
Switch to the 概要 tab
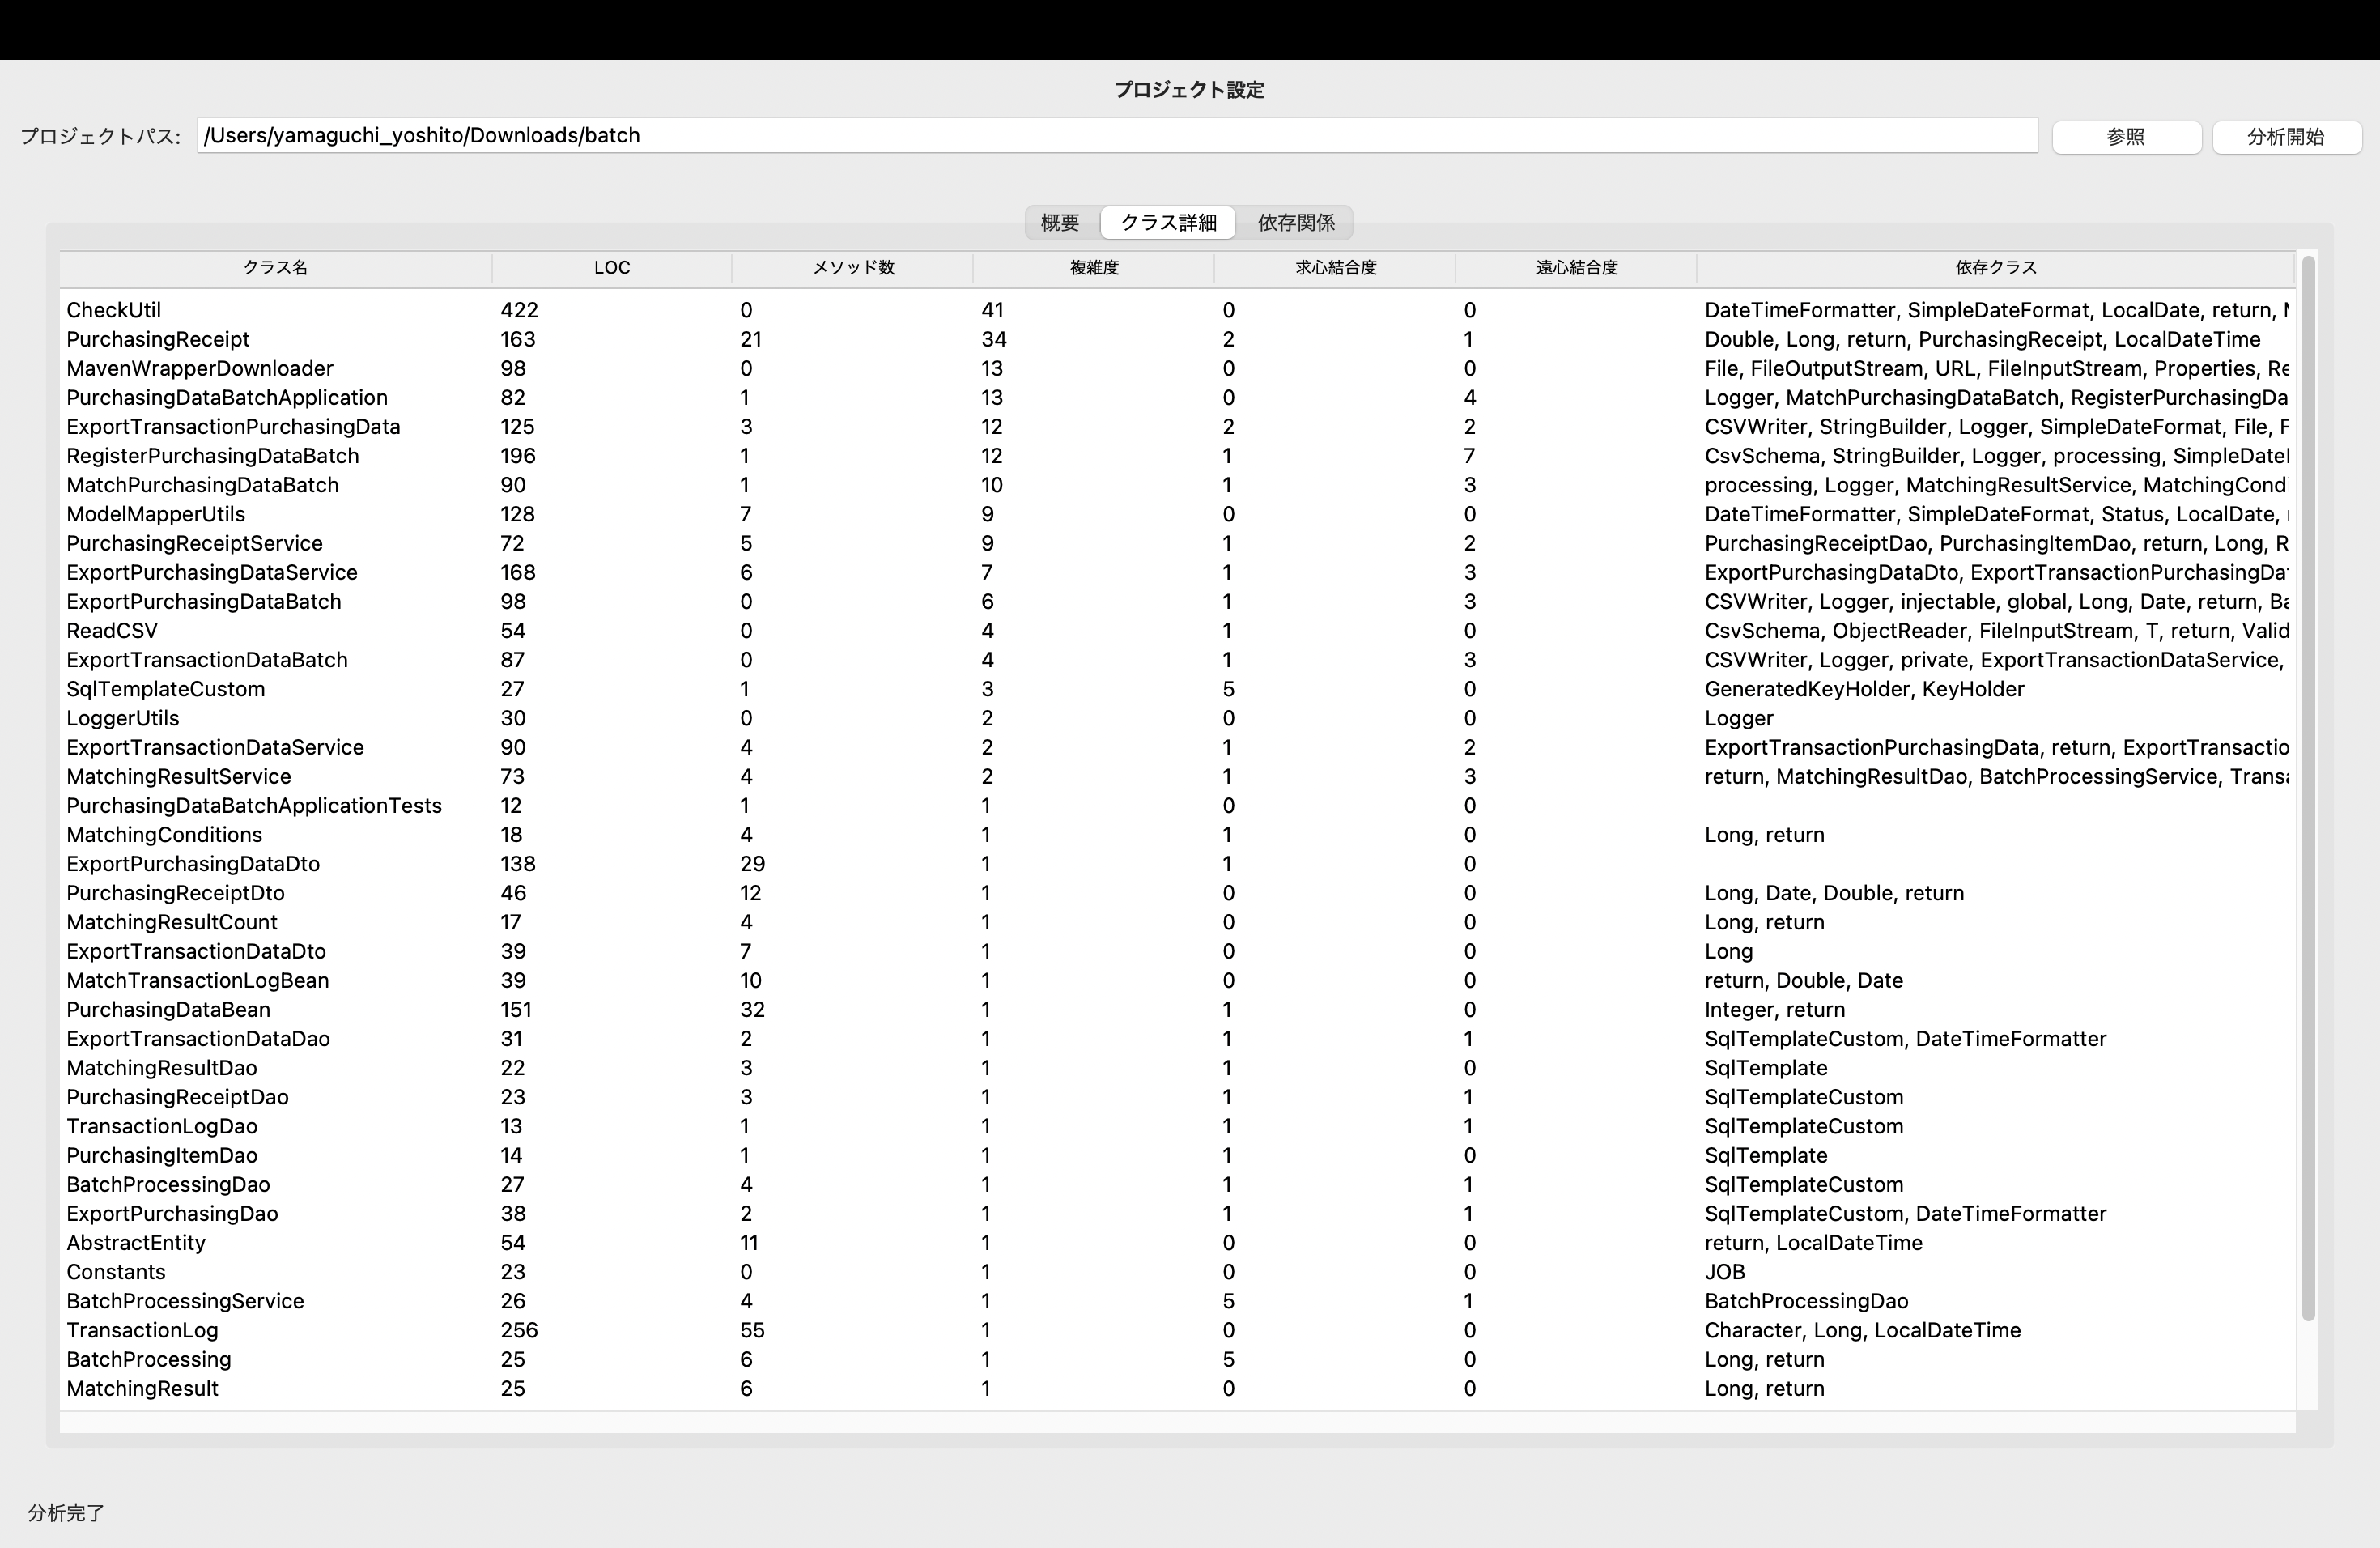(x=1060, y=222)
